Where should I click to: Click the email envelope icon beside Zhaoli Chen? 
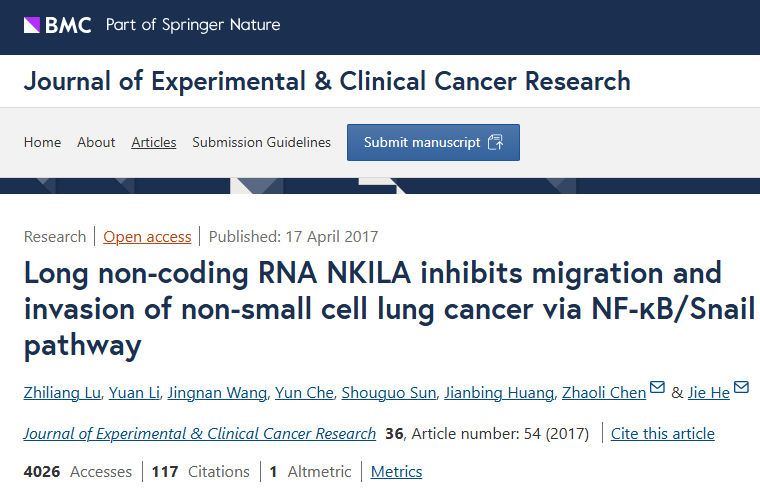[657, 387]
